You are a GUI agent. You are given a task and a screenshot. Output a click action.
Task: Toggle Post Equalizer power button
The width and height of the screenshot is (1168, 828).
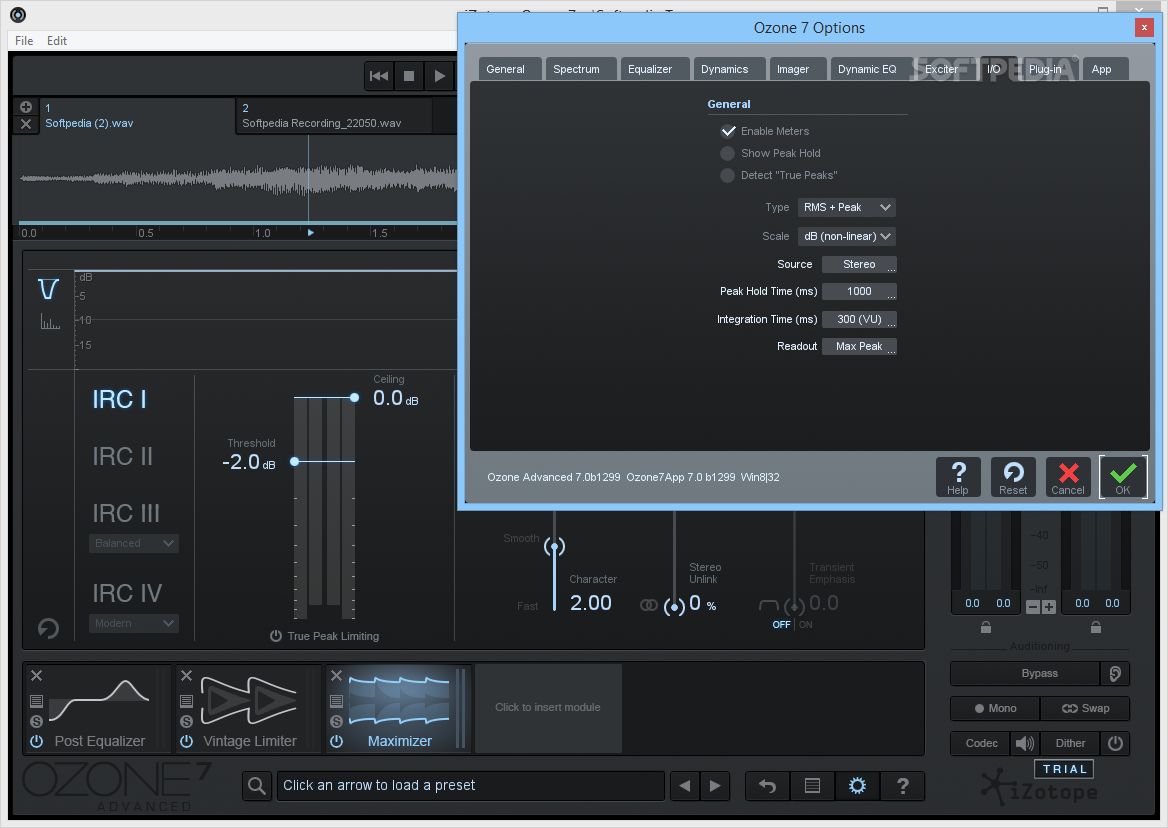pyautogui.click(x=36, y=741)
